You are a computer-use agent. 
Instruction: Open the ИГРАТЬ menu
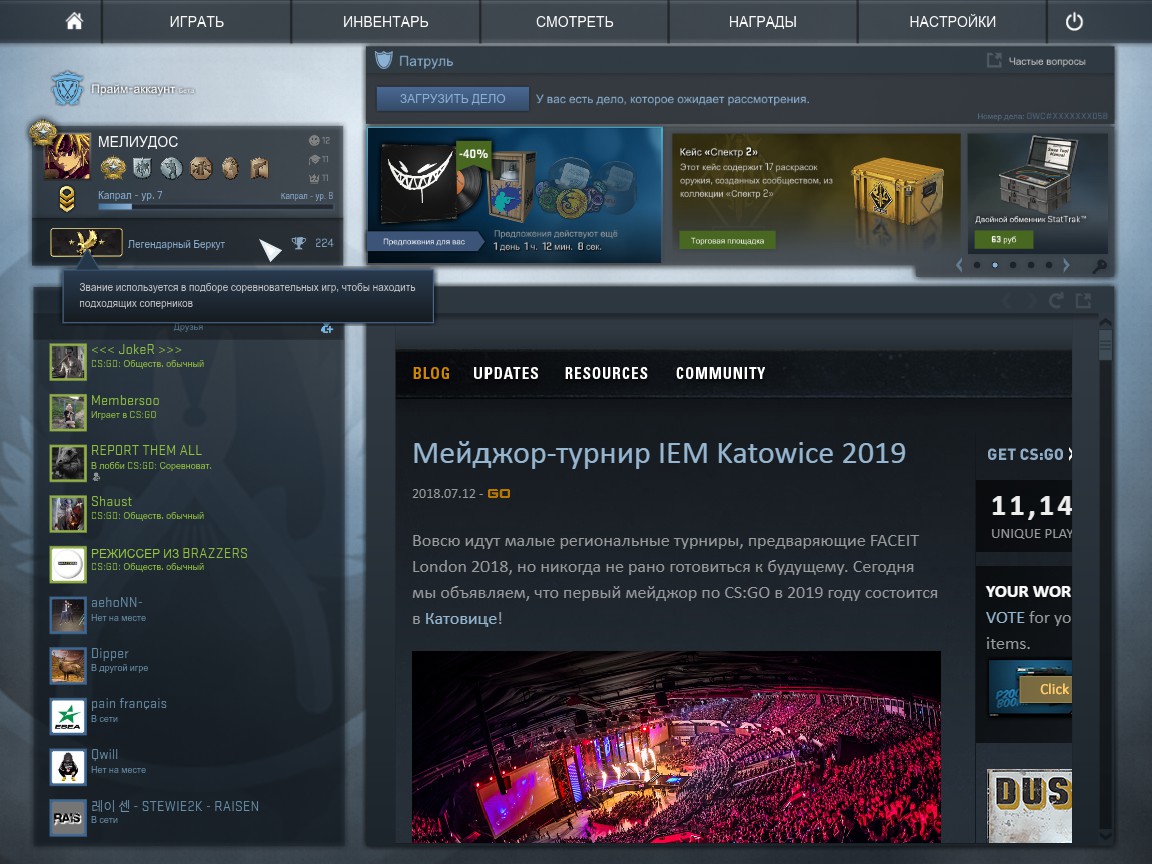pyautogui.click(x=197, y=21)
